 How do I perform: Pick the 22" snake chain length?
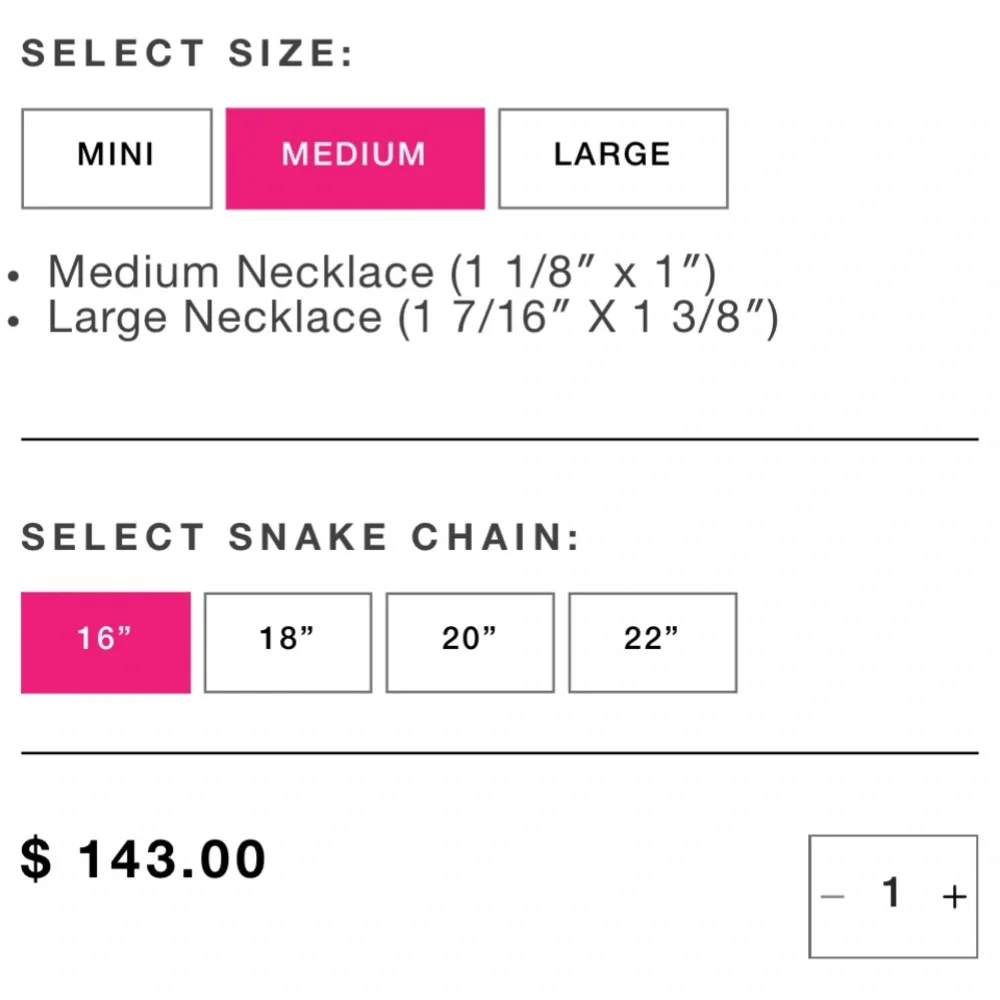point(652,641)
